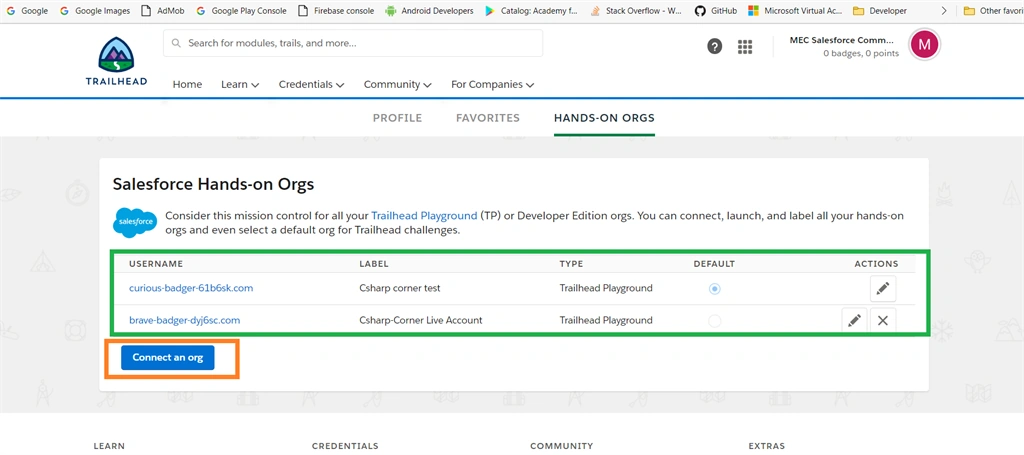The image size is (1024, 455).
Task: Click the Type column header
Action: [571, 264]
